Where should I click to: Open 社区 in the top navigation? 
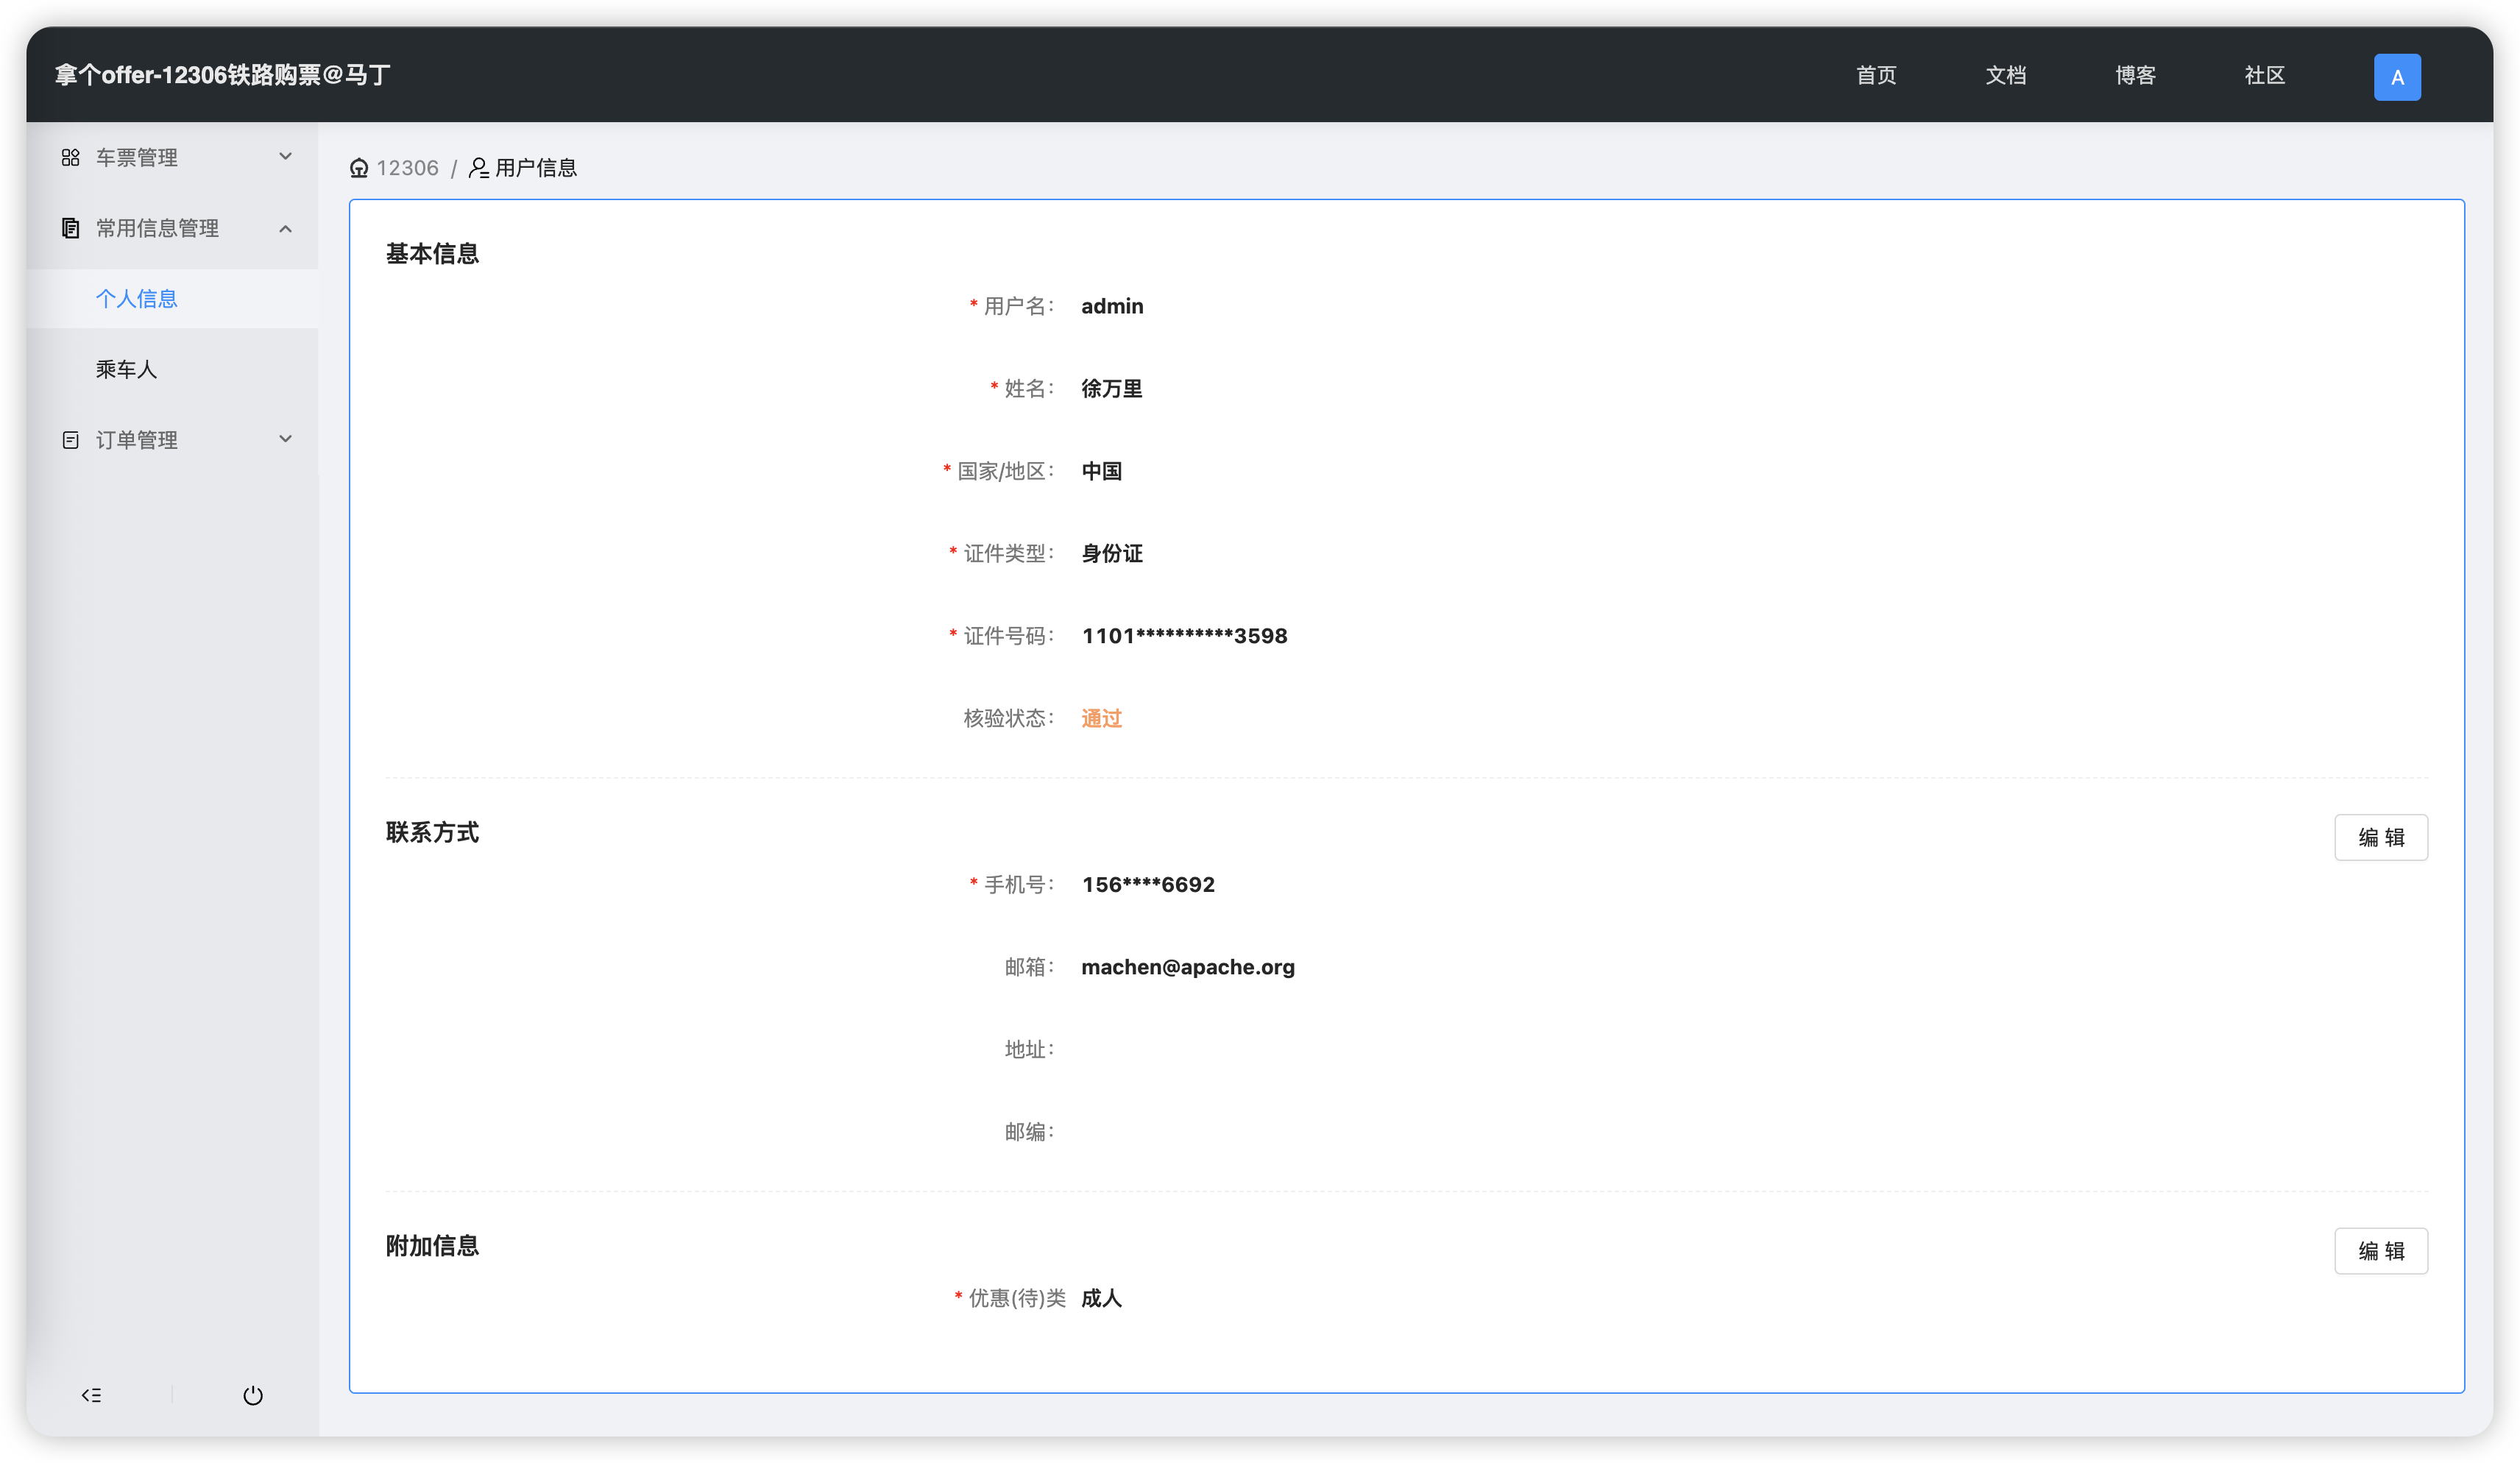2265,75
